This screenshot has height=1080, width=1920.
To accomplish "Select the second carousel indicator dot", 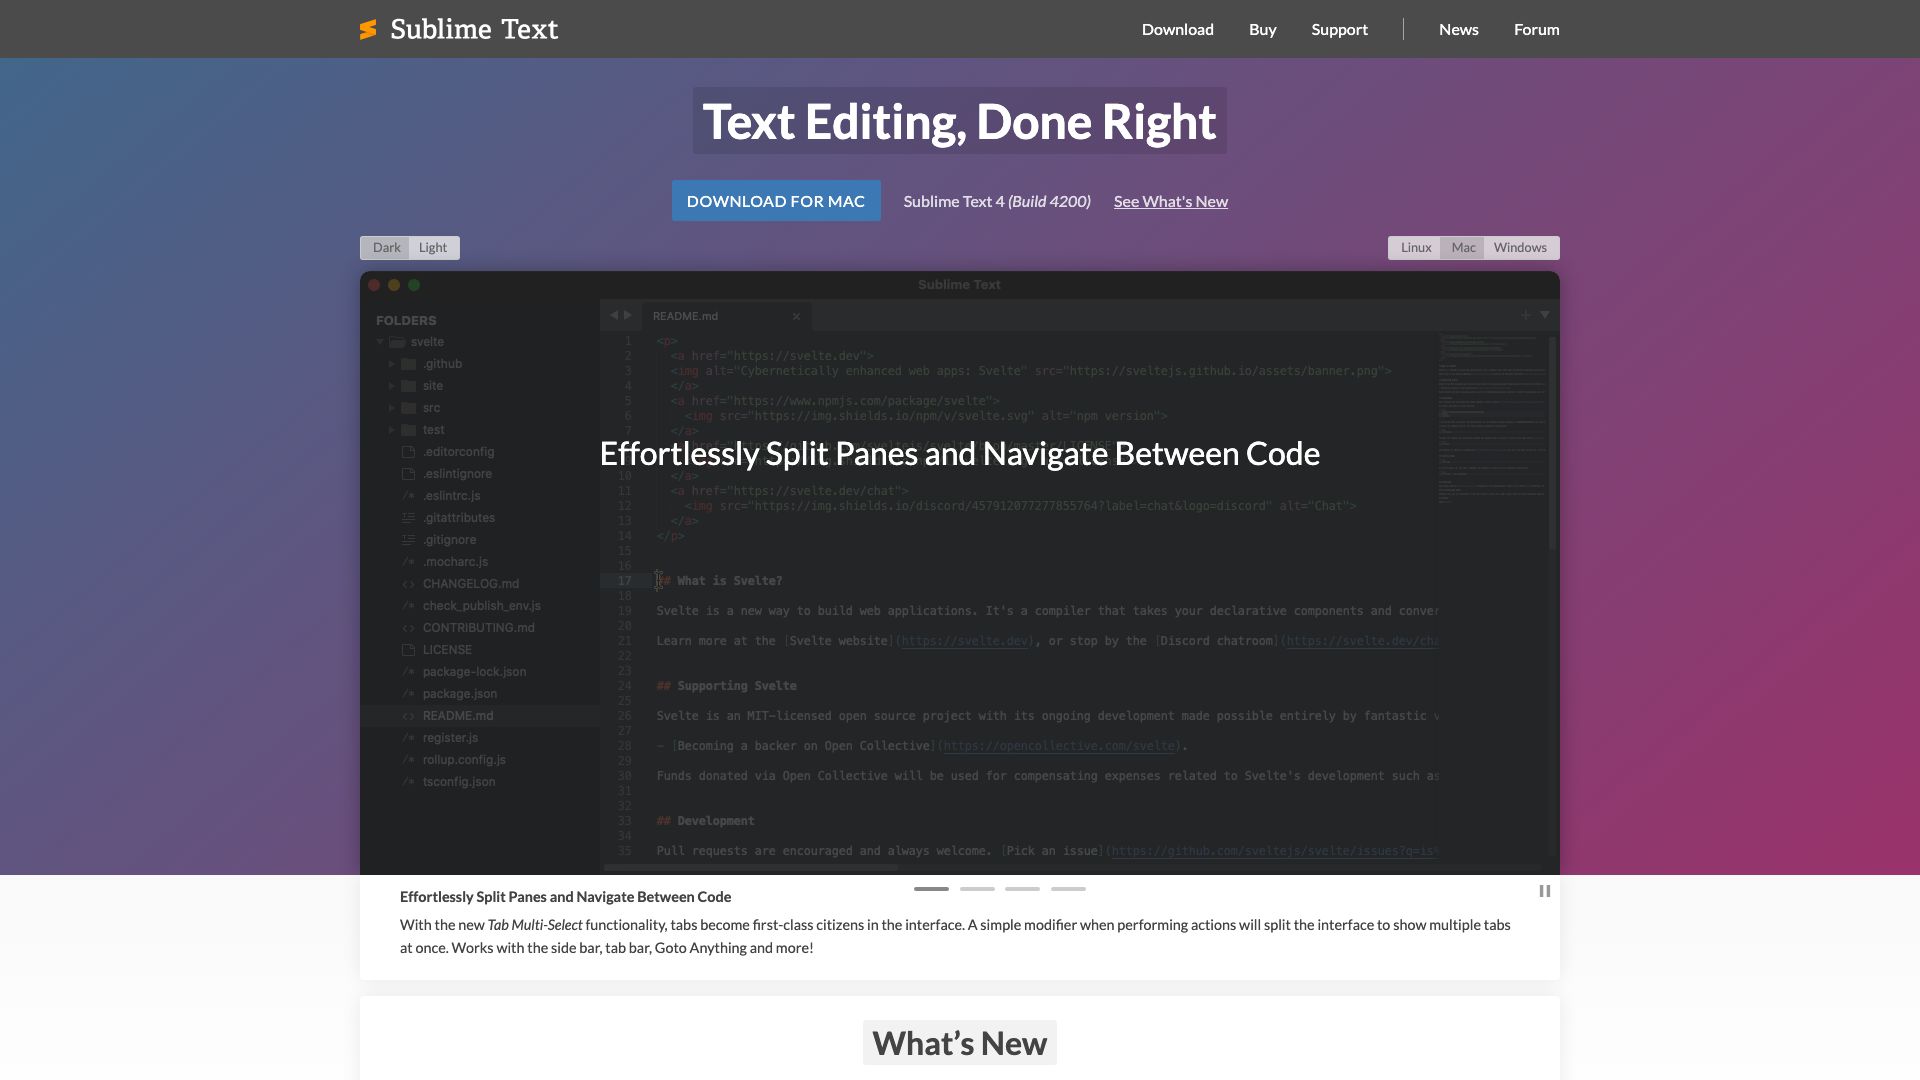I will tap(978, 888).
